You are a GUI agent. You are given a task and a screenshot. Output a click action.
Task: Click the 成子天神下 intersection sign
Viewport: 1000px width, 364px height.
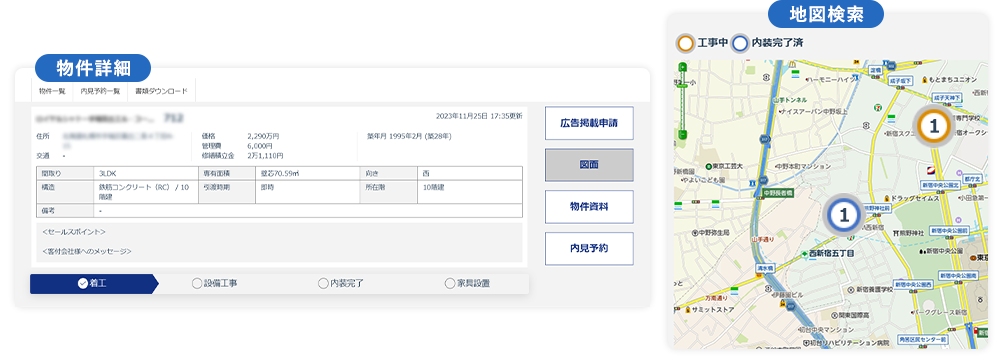pyautogui.click(x=947, y=98)
